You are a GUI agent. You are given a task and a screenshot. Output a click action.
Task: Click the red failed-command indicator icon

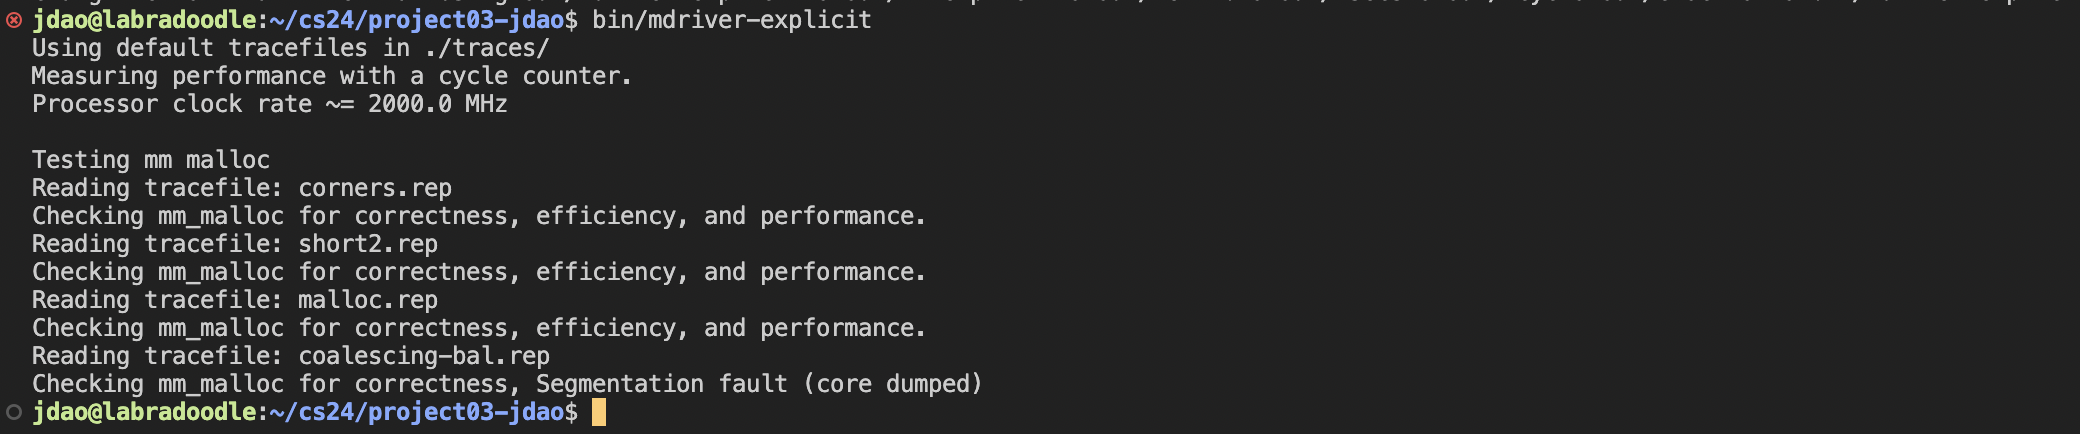tap(14, 20)
